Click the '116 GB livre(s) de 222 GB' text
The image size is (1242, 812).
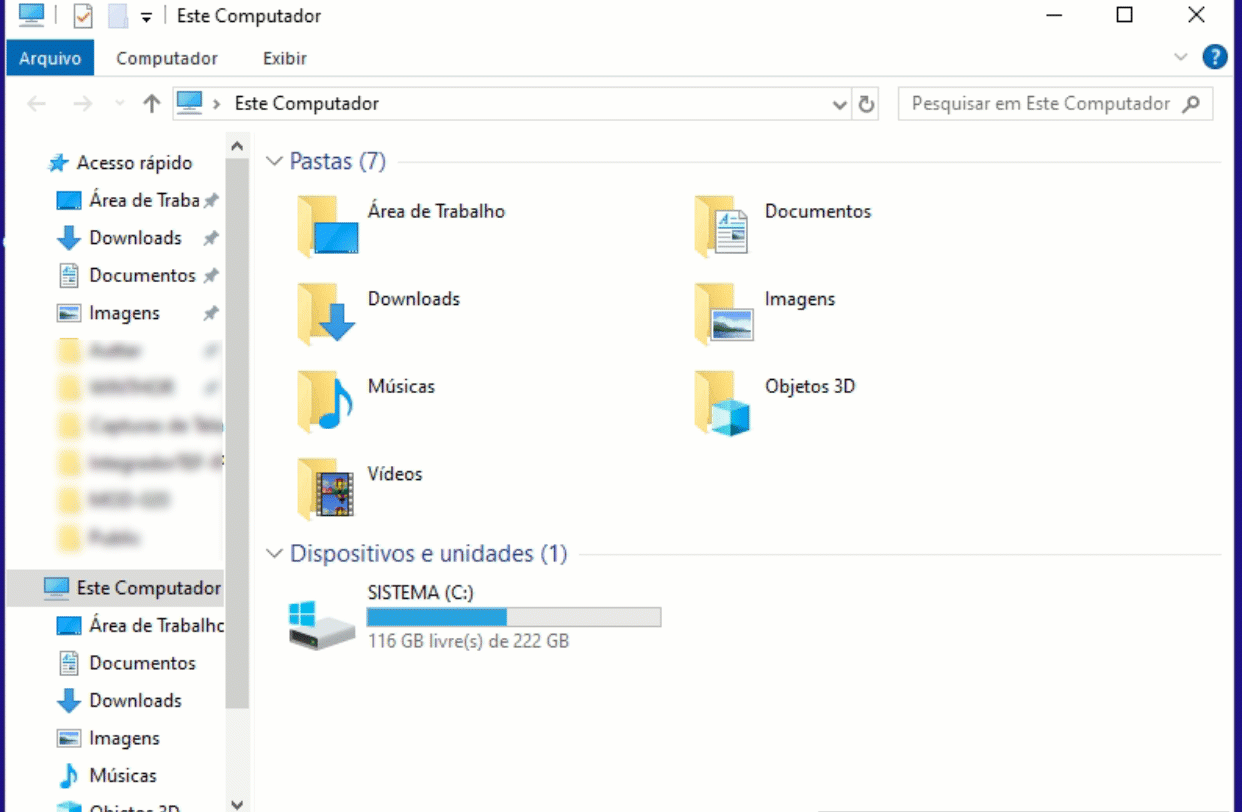pyautogui.click(x=468, y=641)
